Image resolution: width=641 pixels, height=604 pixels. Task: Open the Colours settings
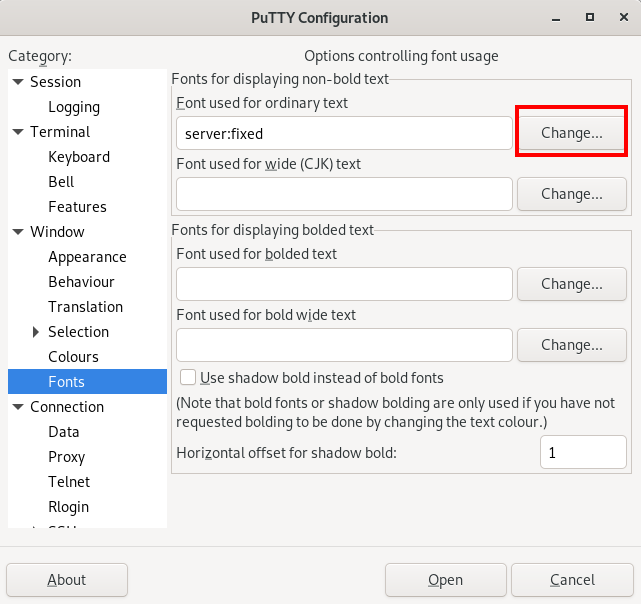click(73, 357)
